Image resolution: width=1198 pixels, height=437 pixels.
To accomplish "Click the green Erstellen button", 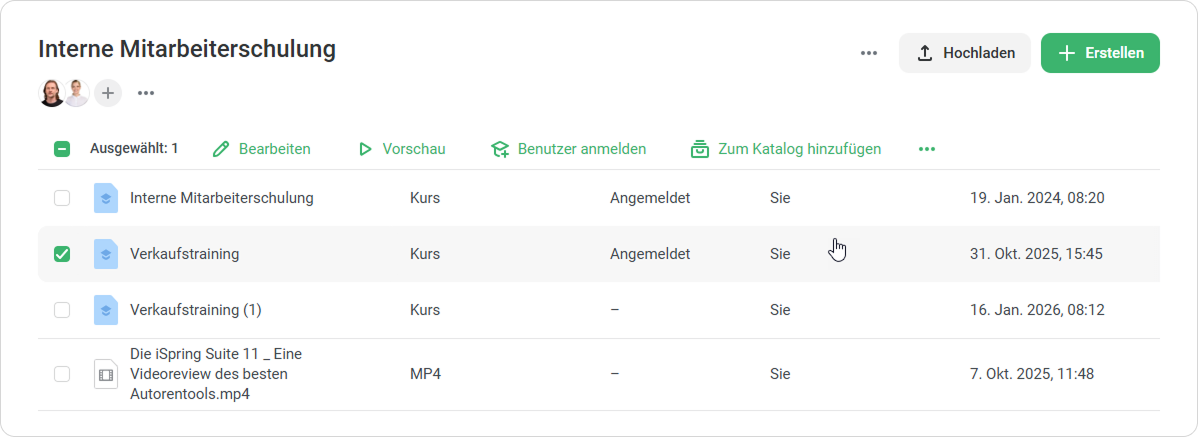I will [x=1100, y=53].
